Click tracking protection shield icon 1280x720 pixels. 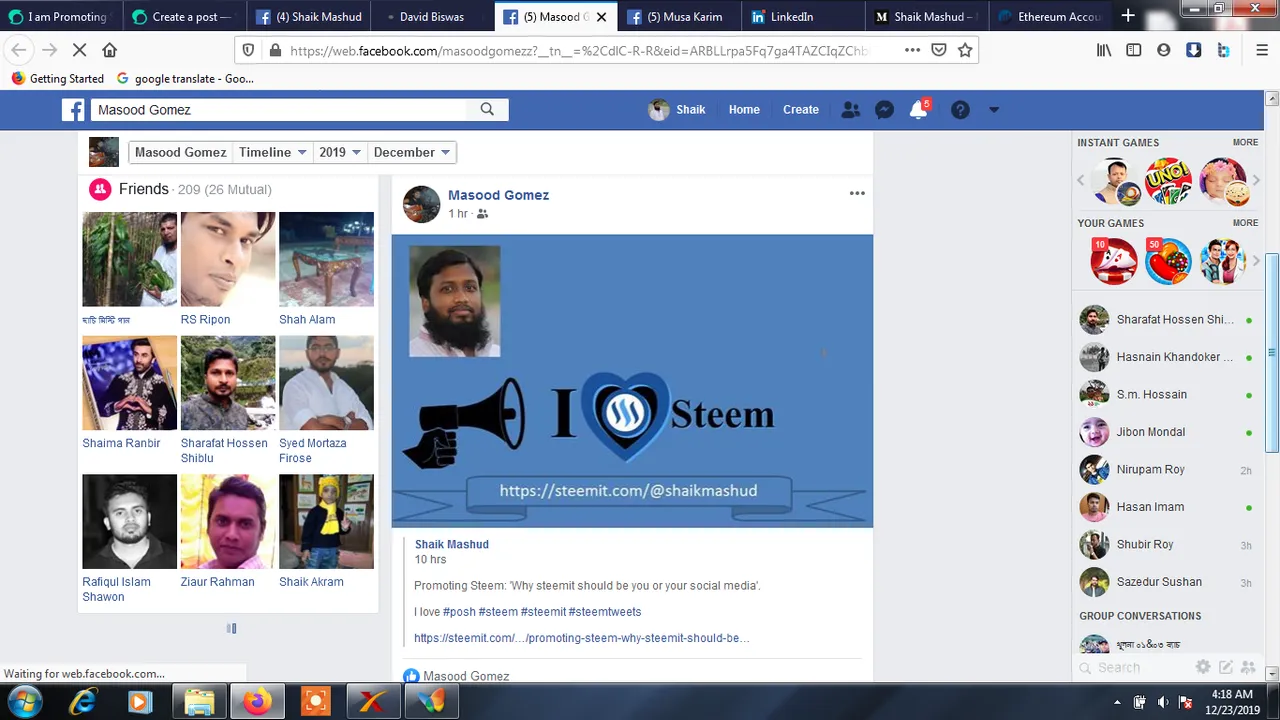[248, 50]
